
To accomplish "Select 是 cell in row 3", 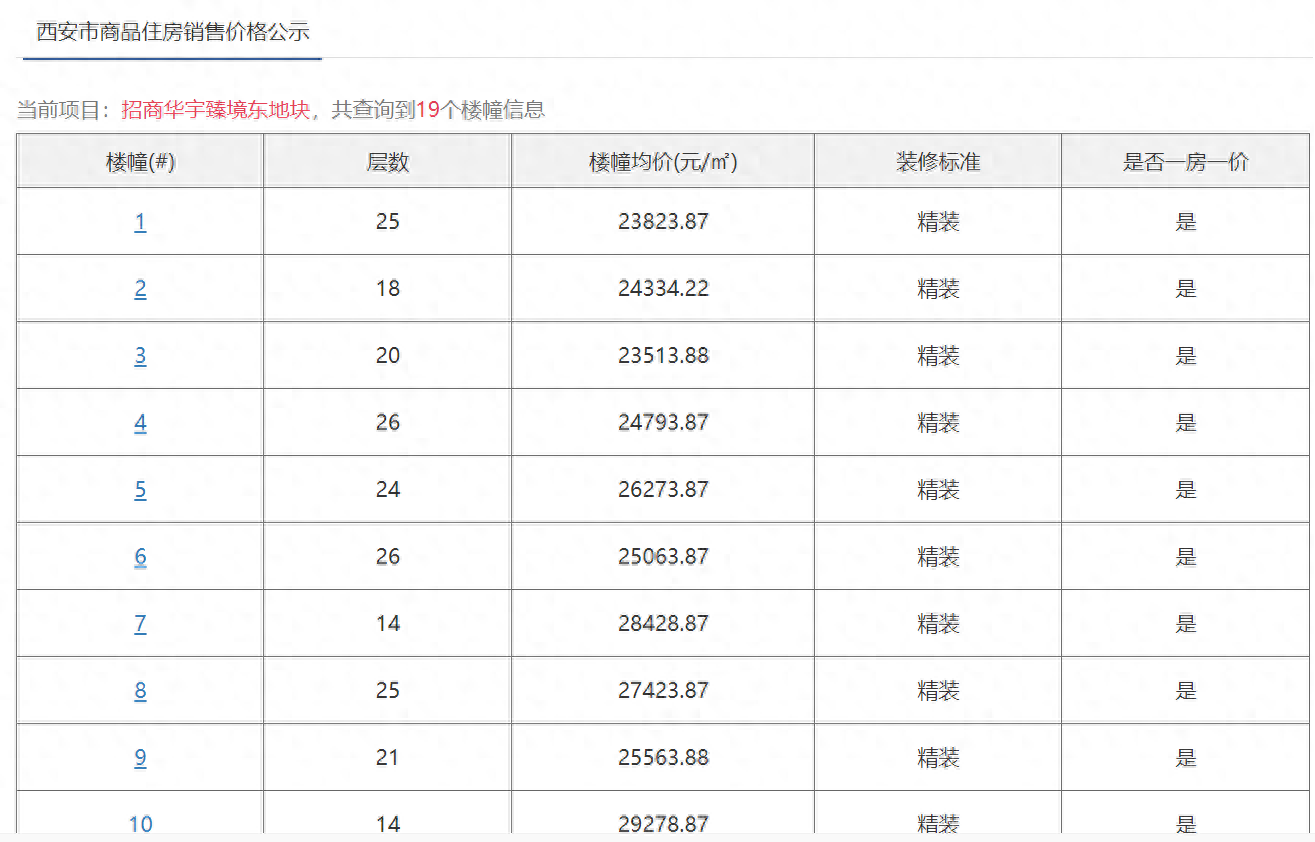I will [x=1186, y=356].
